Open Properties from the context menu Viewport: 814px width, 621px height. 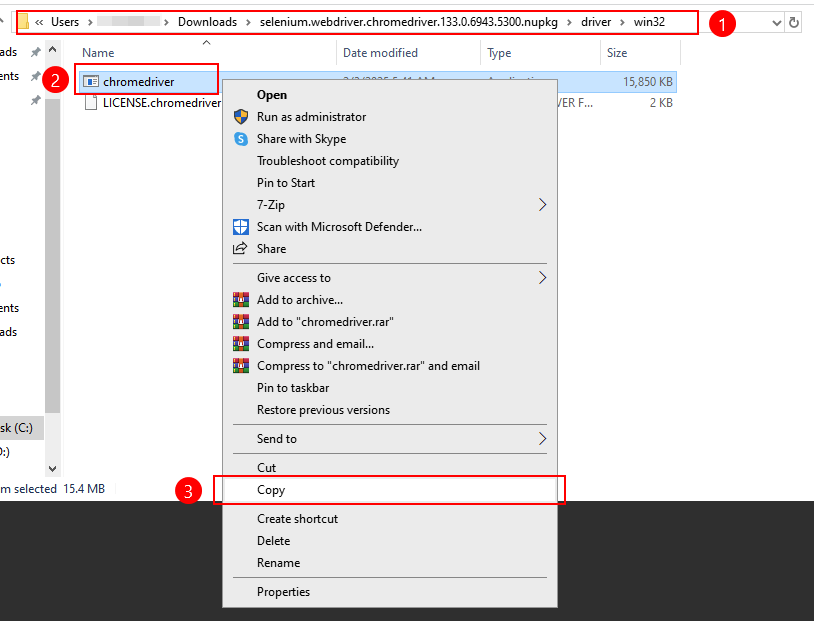[x=390, y=592]
